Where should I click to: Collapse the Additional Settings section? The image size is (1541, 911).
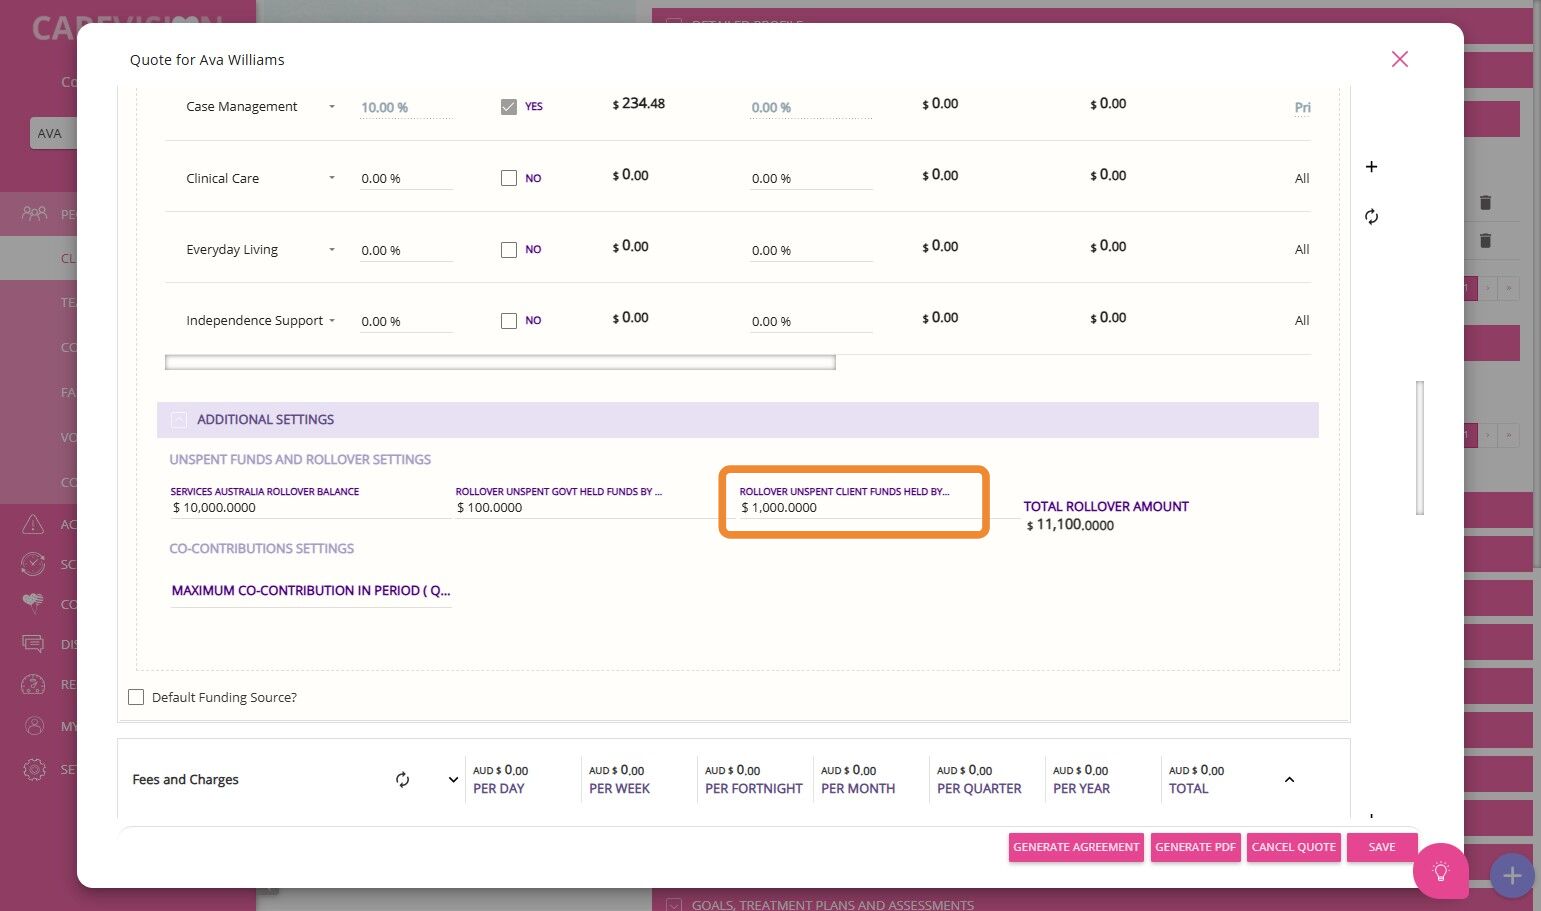[x=179, y=420]
